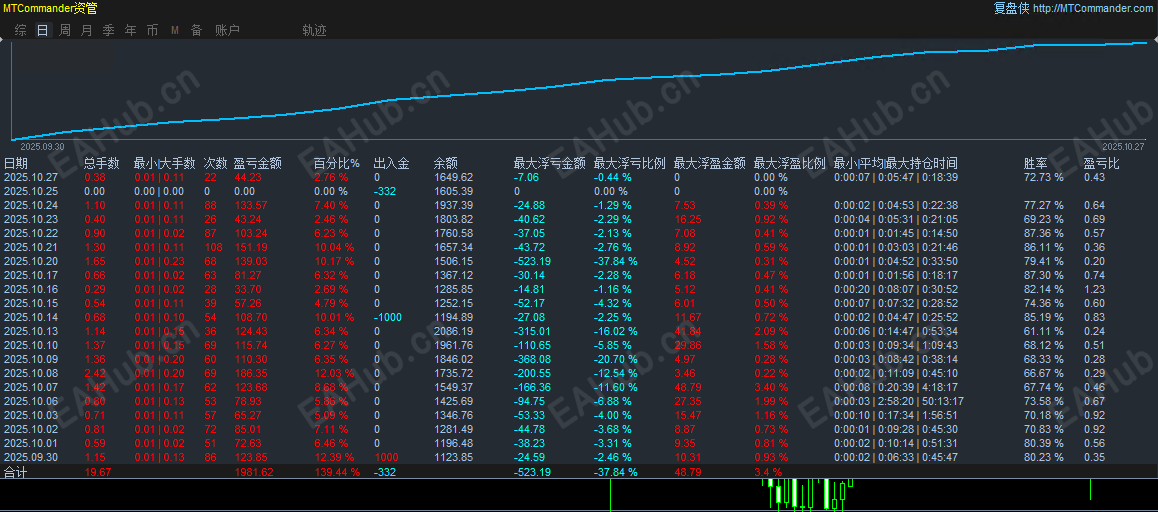The image size is (1158, 512).
Task: Click the -20.70 % drawdown cell
Action: coord(616,359)
